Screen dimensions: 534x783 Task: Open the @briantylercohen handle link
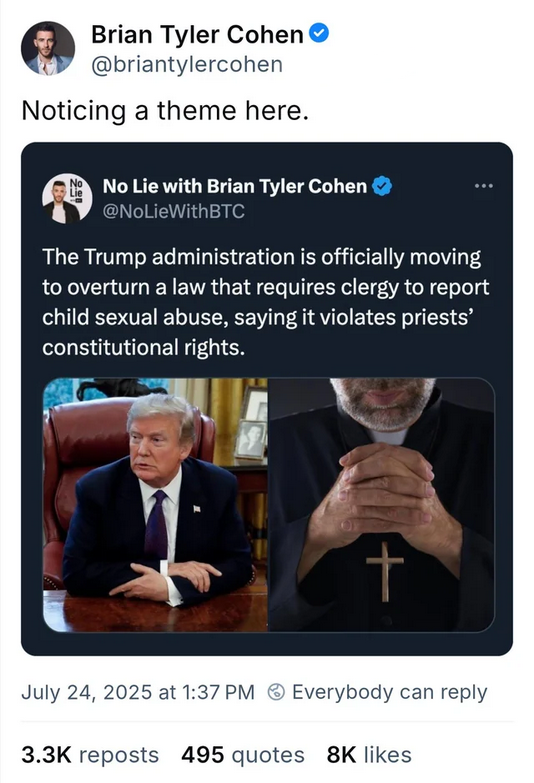(x=187, y=64)
